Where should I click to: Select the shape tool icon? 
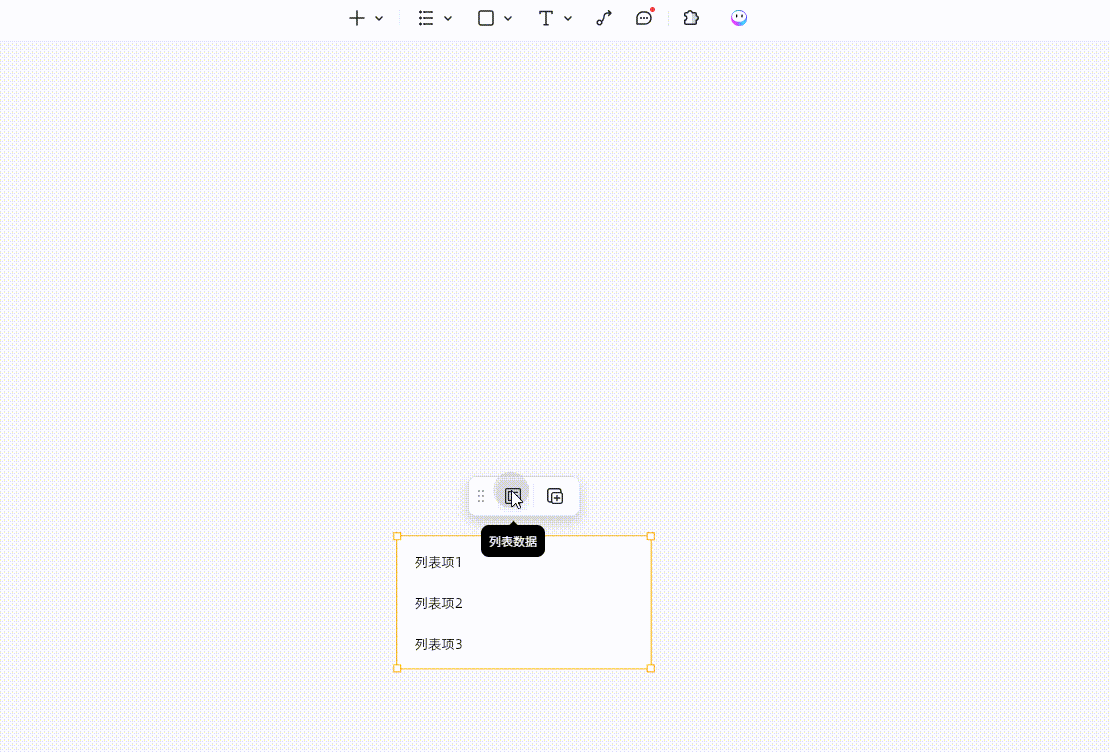486,18
